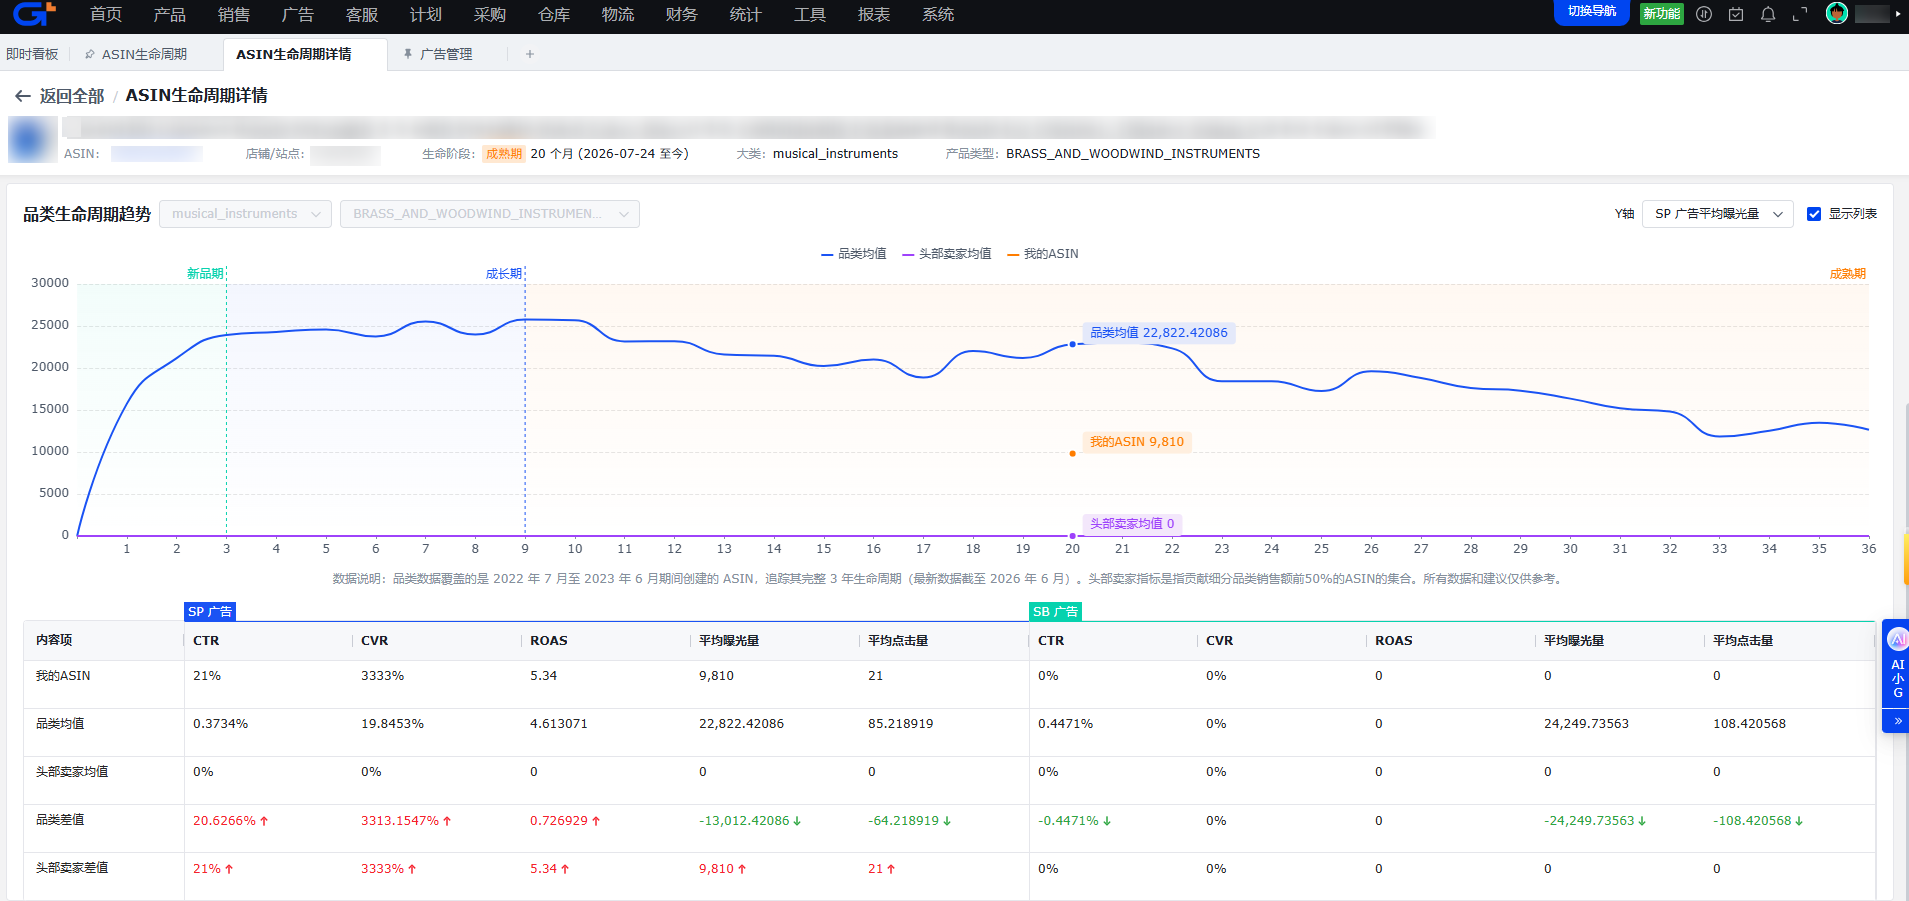
Task: Click the 20.6266% CTR difference cell
Action: point(230,821)
